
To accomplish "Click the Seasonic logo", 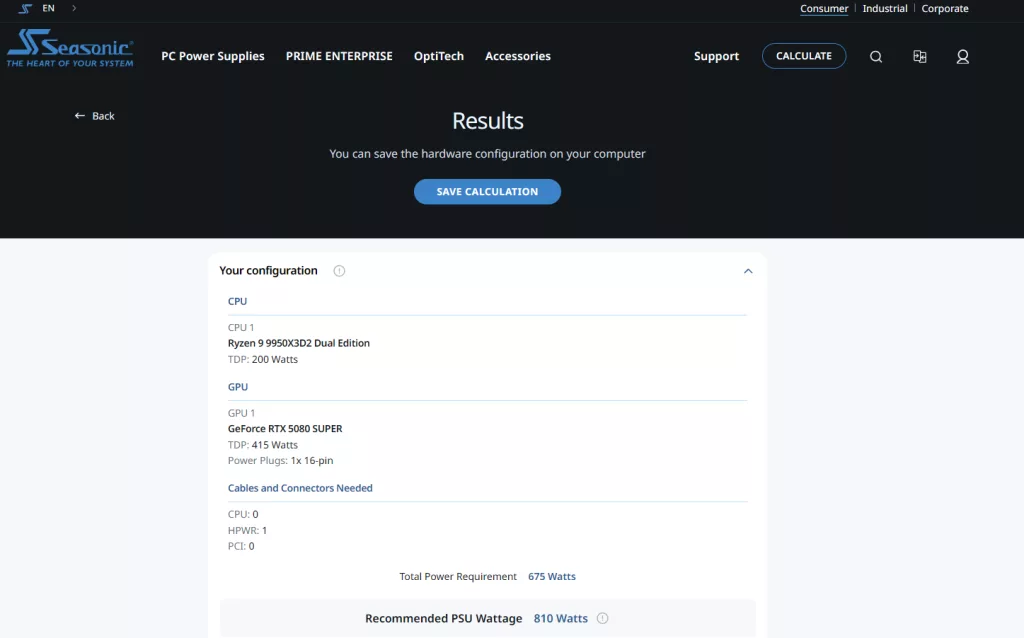I will [70, 48].
